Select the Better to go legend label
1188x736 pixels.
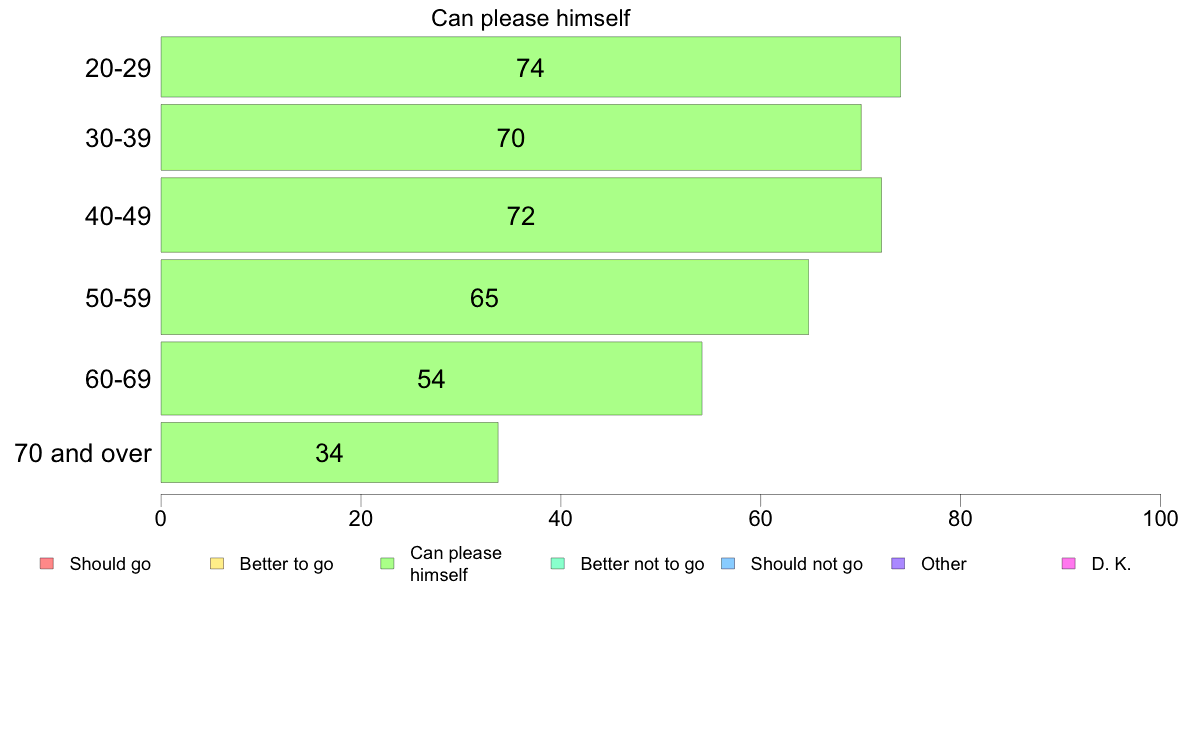286,564
